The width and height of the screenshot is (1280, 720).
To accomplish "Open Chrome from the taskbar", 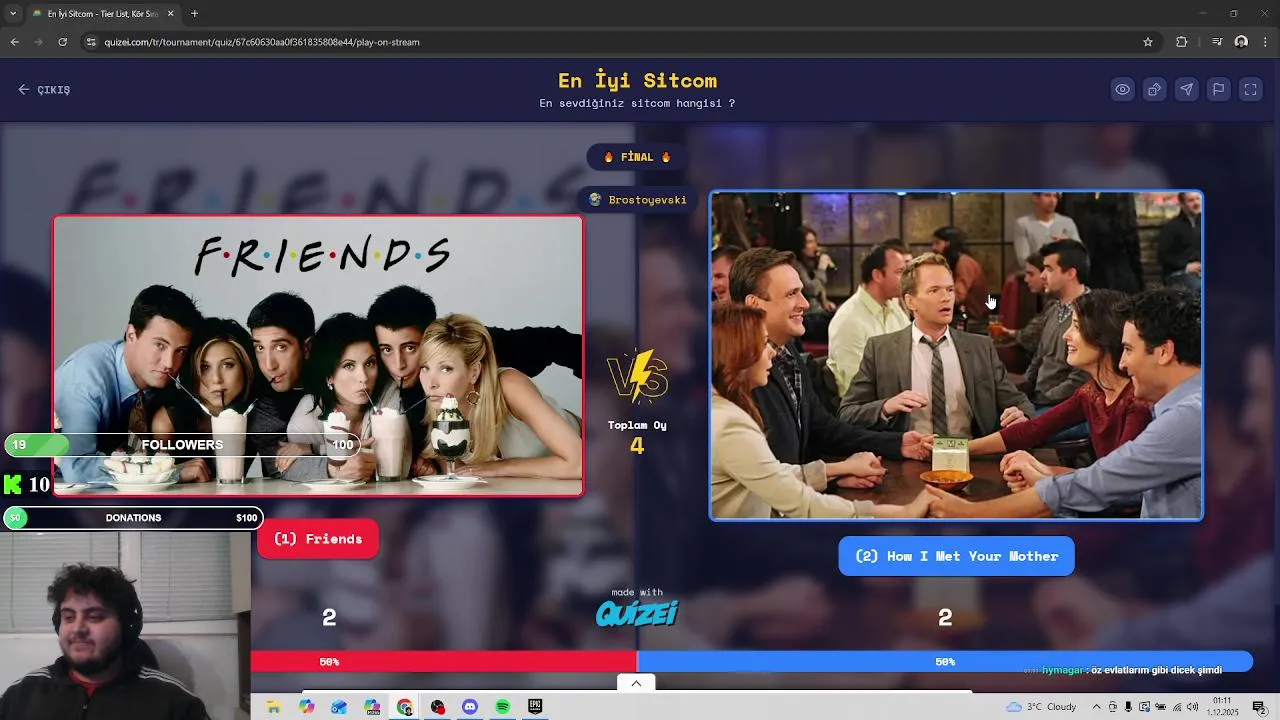I will pyautogui.click(x=404, y=707).
